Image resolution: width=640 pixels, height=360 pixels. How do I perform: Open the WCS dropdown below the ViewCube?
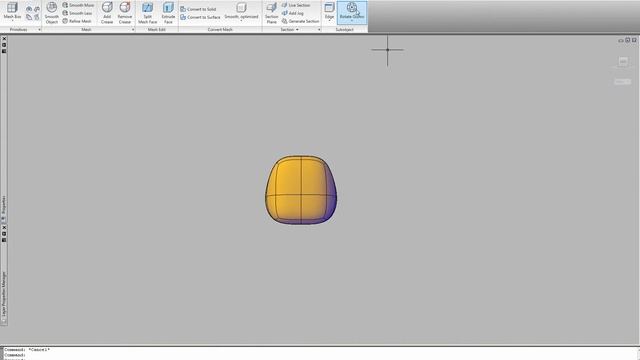click(x=622, y=82)
